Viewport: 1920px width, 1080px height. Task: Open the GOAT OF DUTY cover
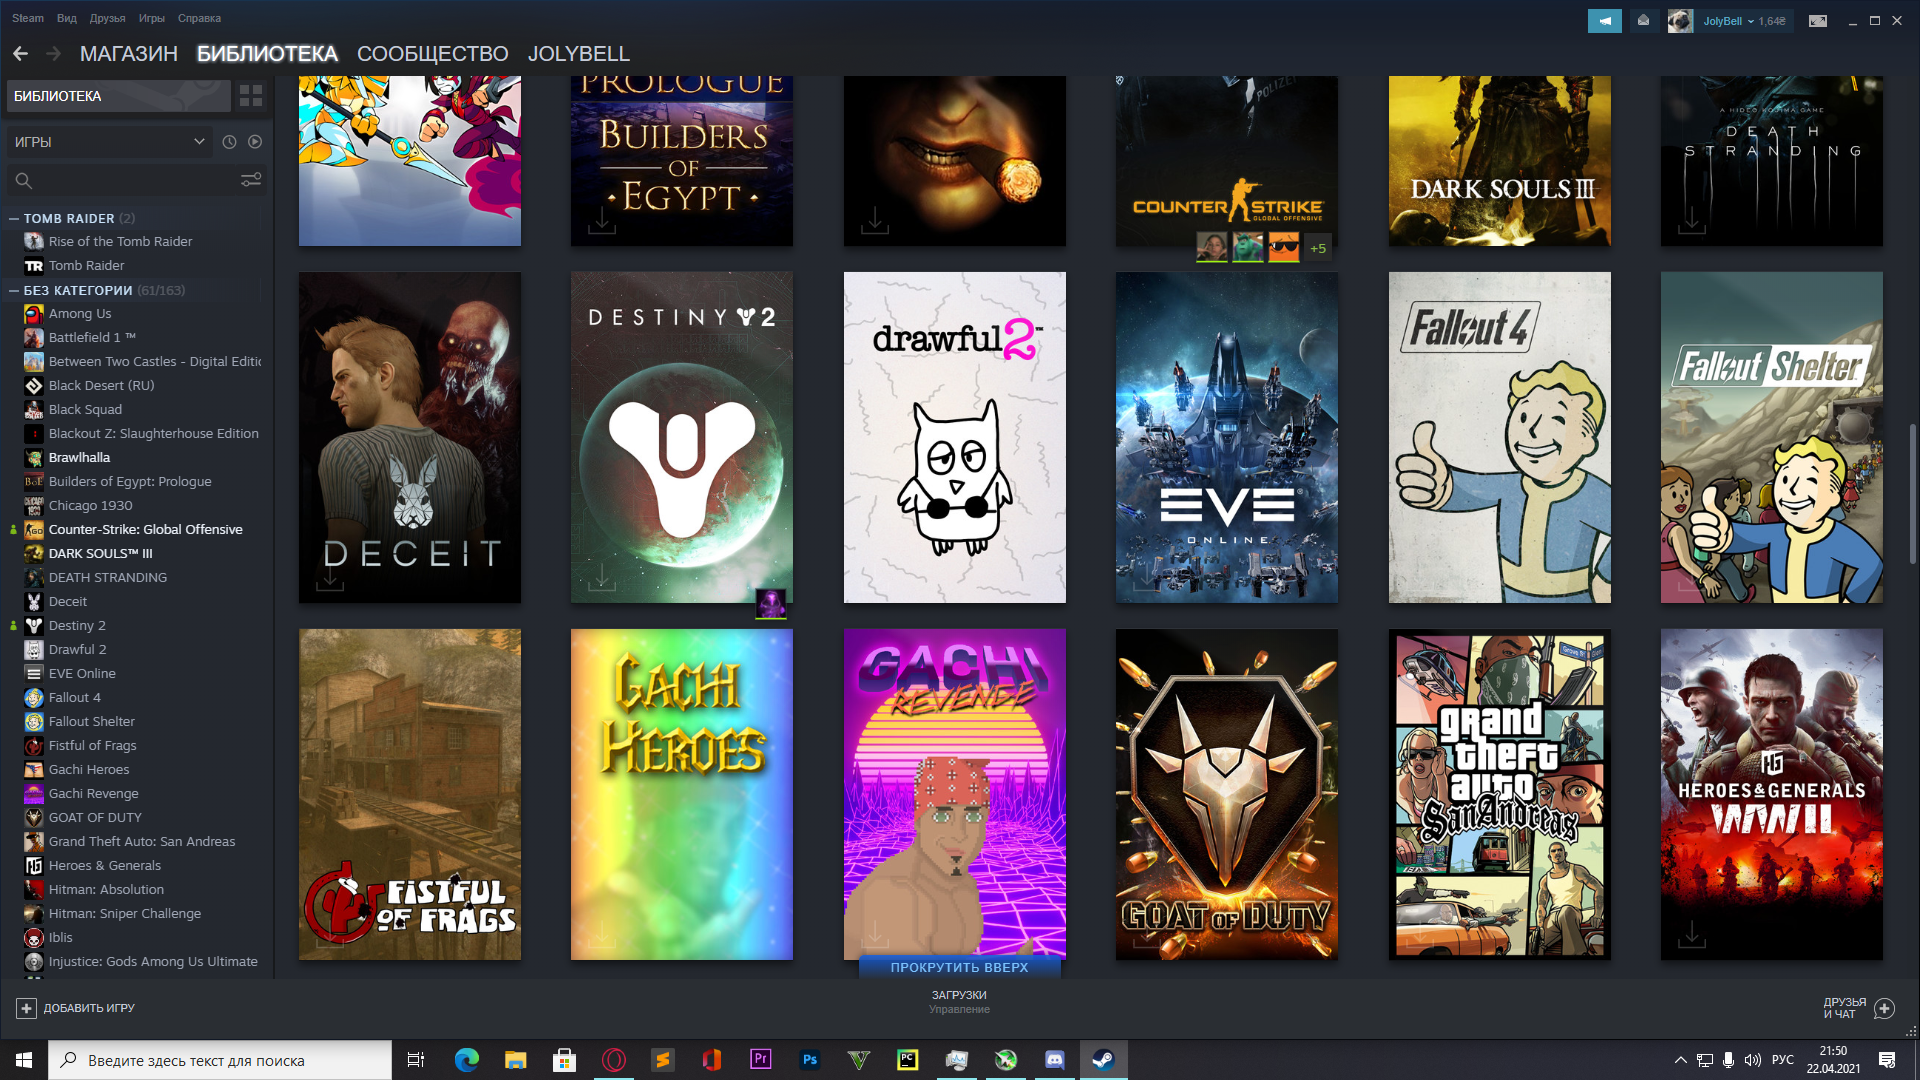click(1227, 794)
